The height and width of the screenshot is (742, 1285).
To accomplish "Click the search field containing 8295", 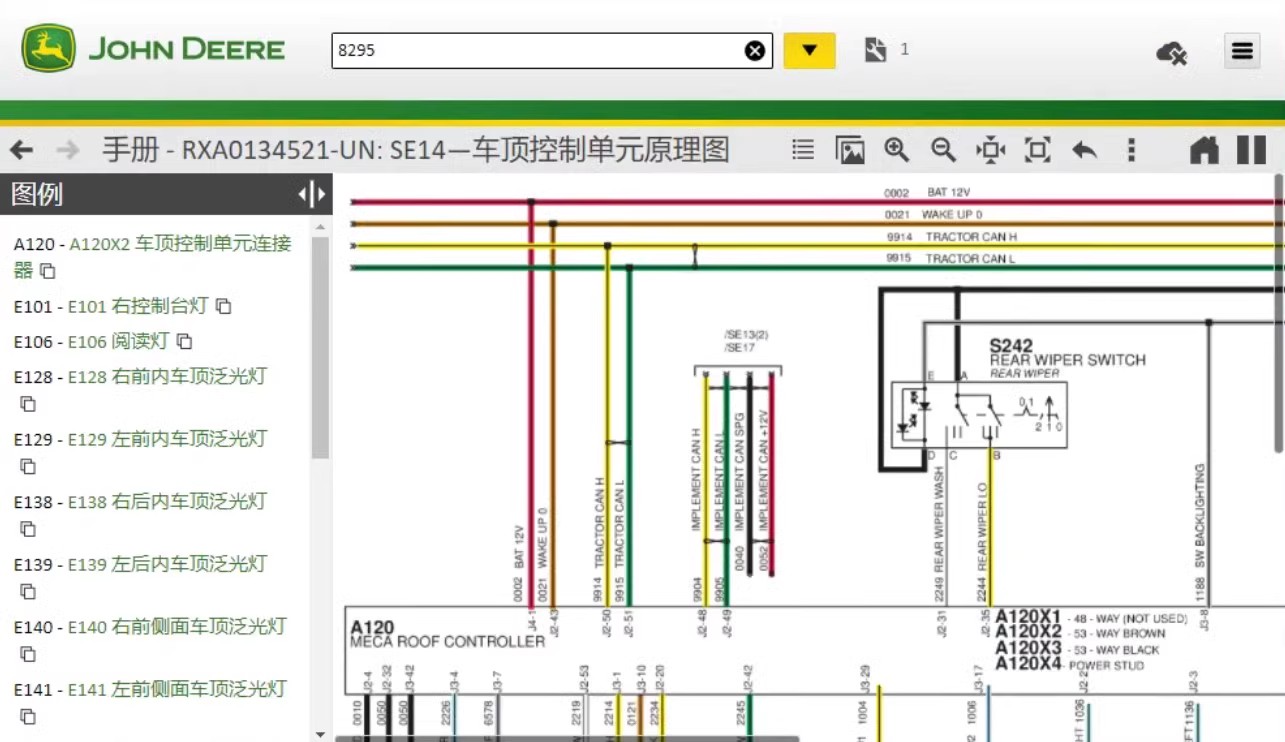I will click(x=551, y=51).
